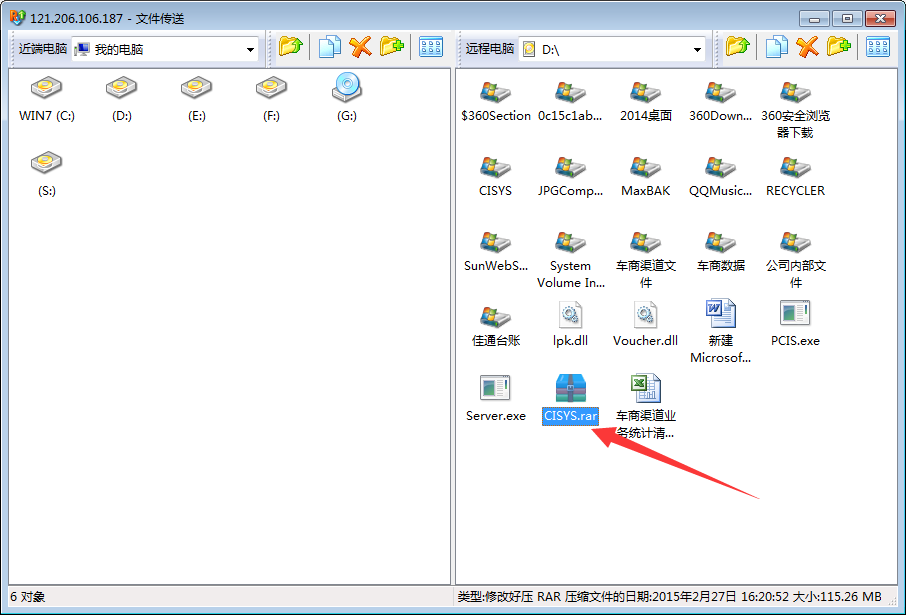
Task: Select the local (F:) drive
Action: (x=272, y=99)
